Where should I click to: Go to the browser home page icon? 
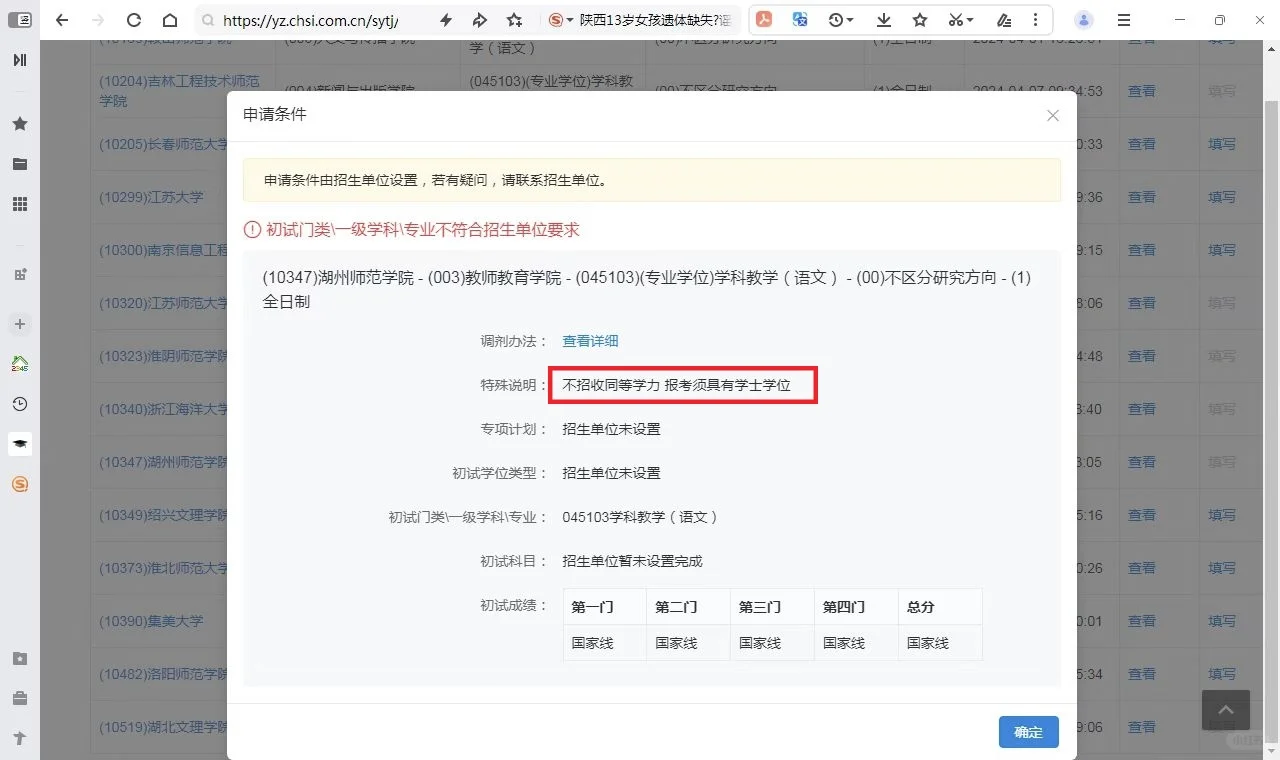click(170, 20)
